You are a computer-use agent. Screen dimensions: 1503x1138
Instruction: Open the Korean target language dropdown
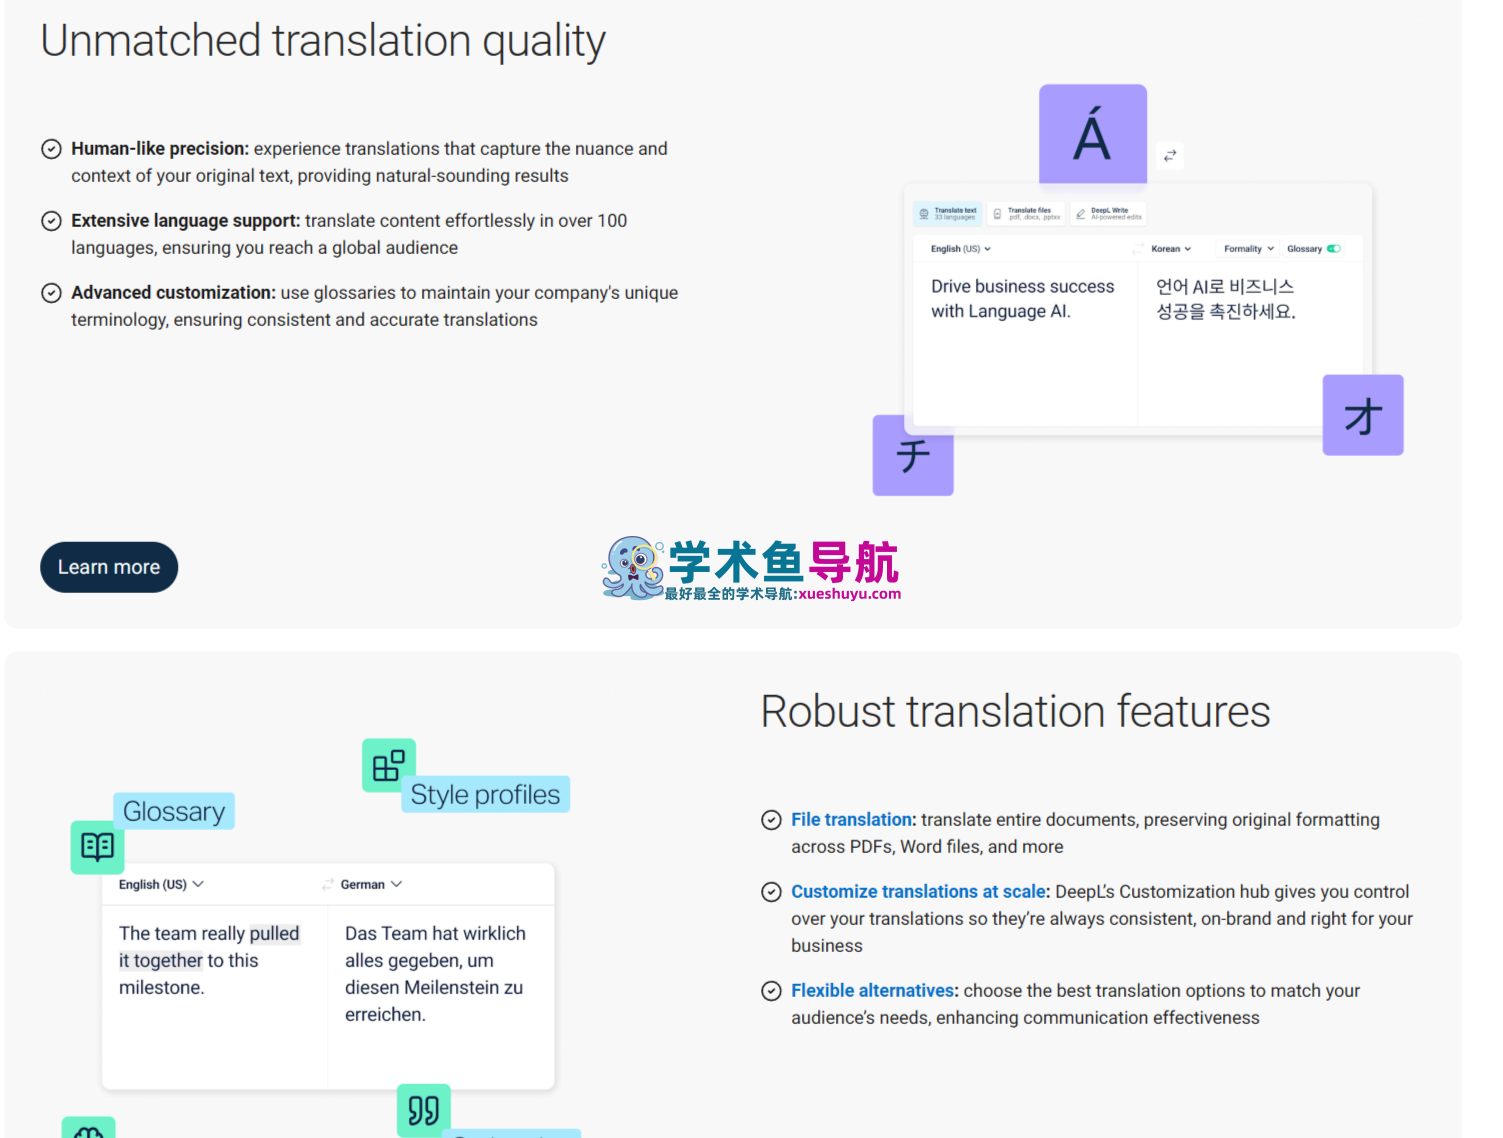click(x=1170, y=249)
